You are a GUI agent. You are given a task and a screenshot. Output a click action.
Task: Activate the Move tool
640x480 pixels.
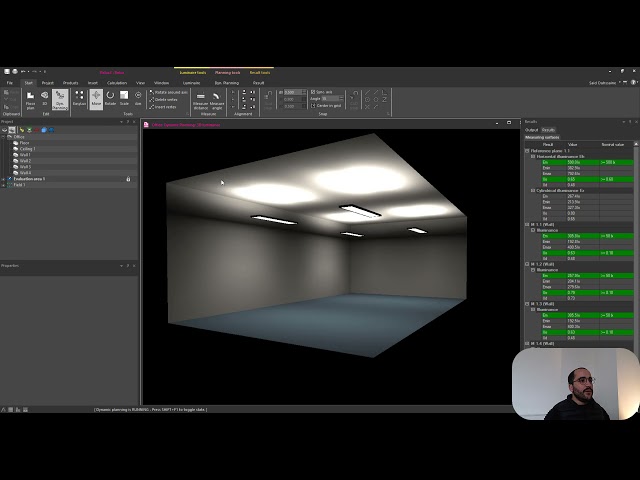pos(96,98)
